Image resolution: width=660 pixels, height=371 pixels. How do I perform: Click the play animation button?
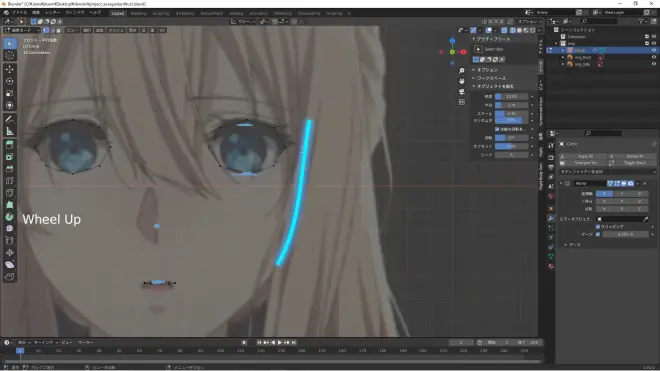279,342
